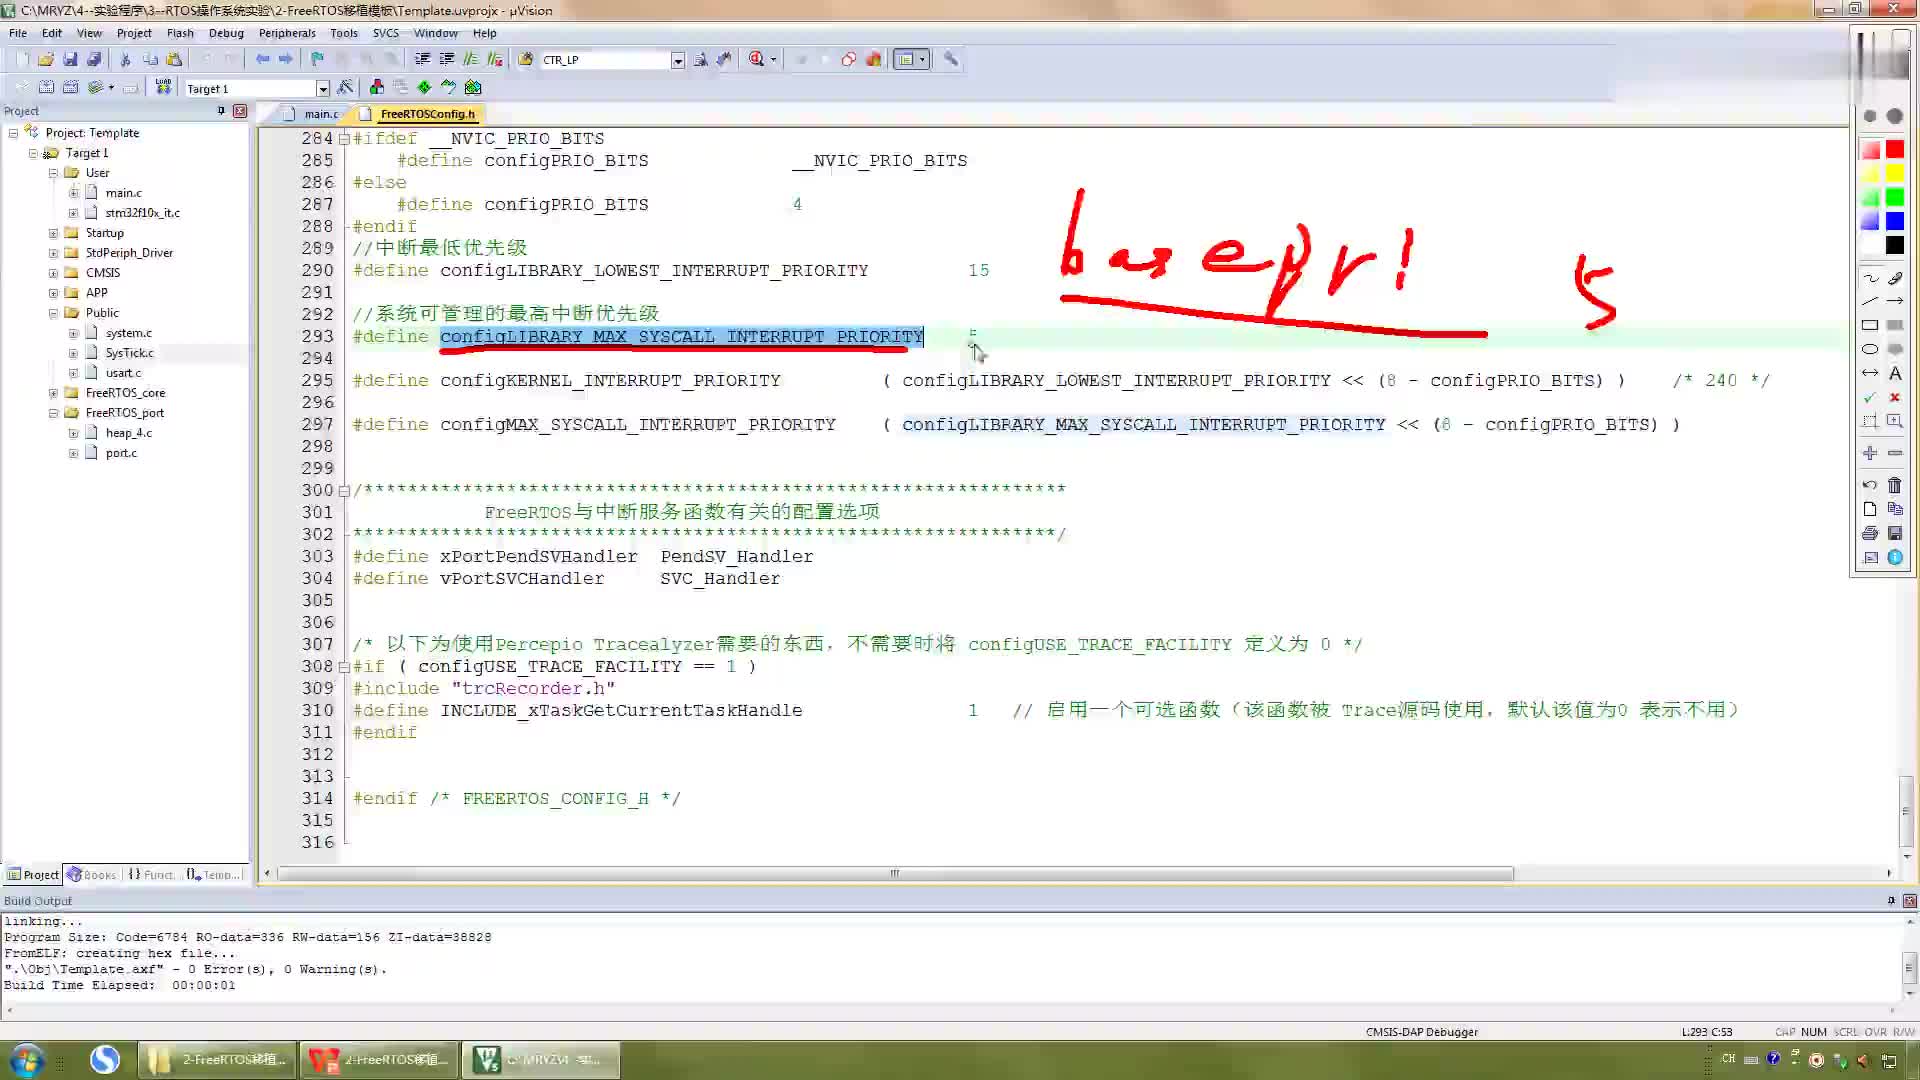1920x1080 pixels.
Task: Select the rectangle annotation tool
Action: pyautogui.click(x=1870, y=325)
